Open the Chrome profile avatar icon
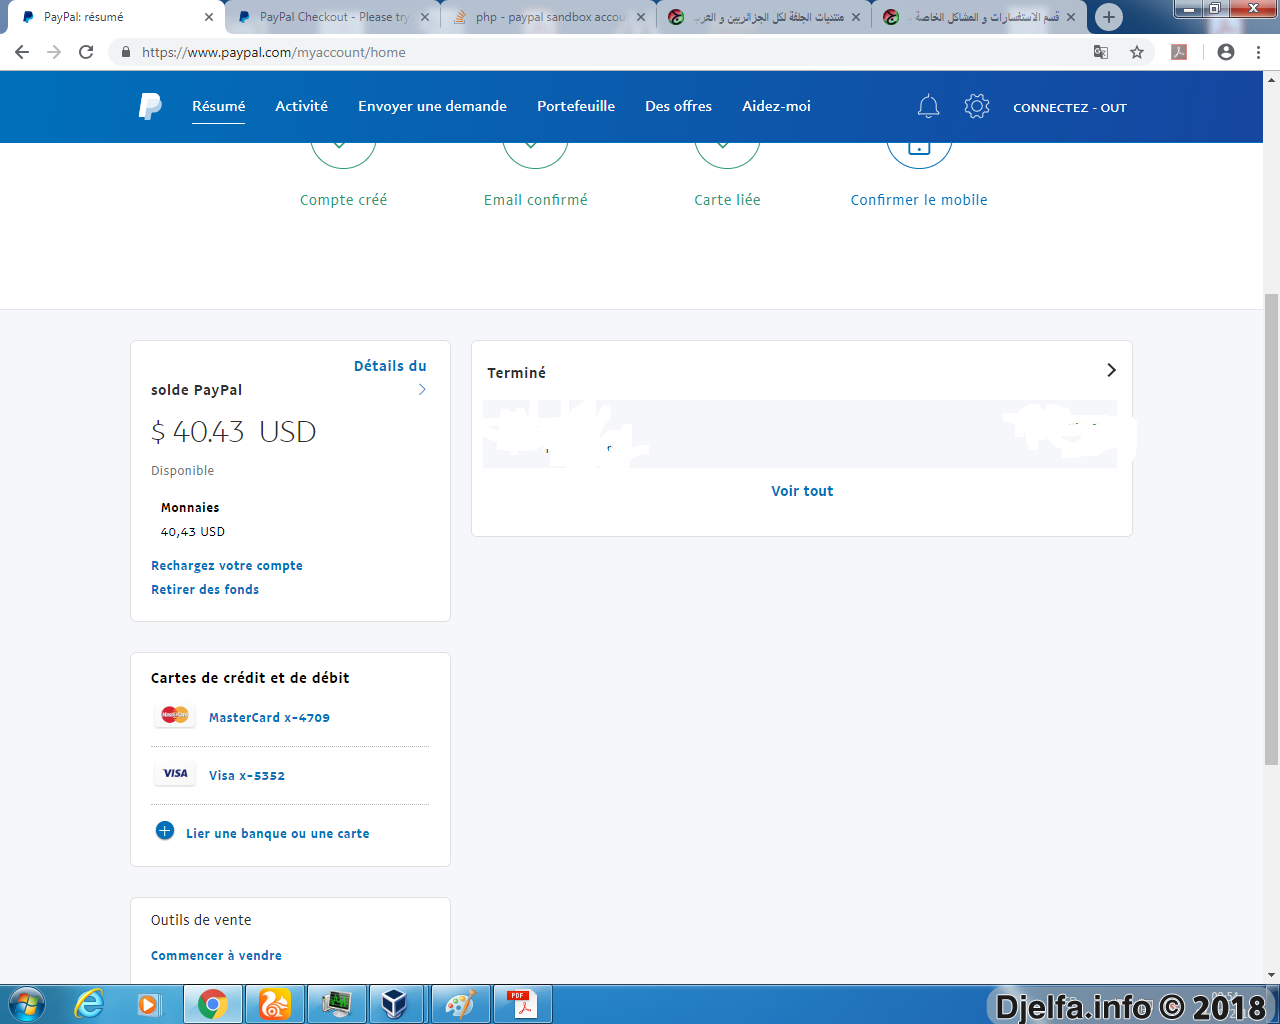Viewport: 1280px width, 1024px height. (x=1226, y=52)
